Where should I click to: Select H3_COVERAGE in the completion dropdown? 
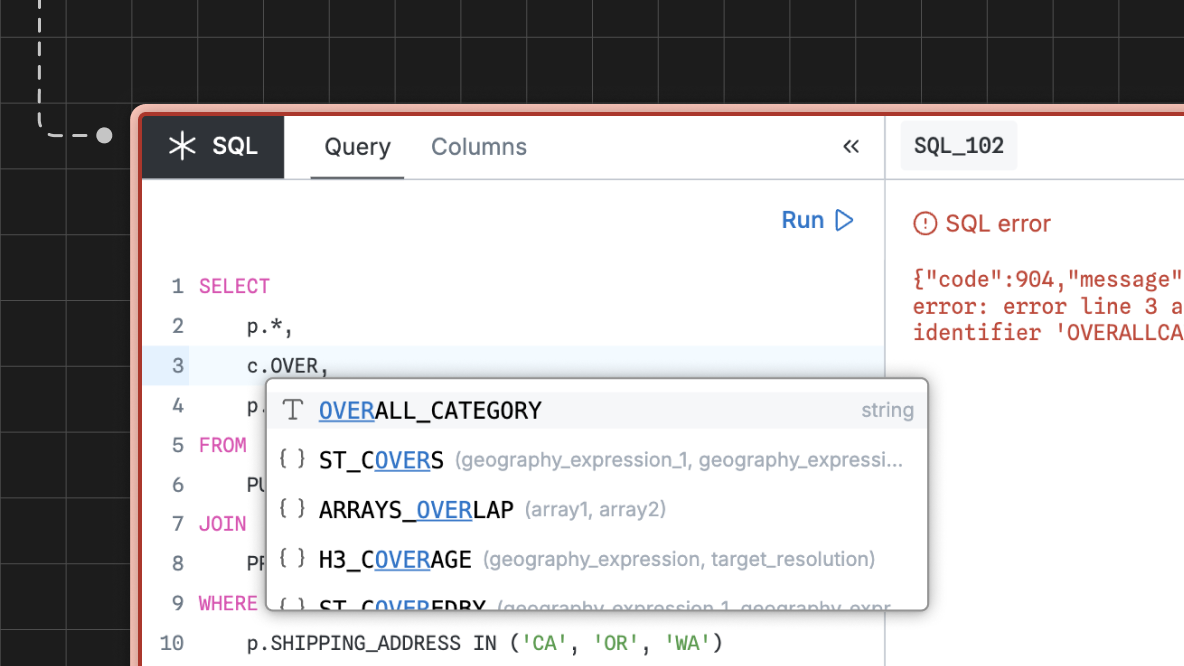395,558
